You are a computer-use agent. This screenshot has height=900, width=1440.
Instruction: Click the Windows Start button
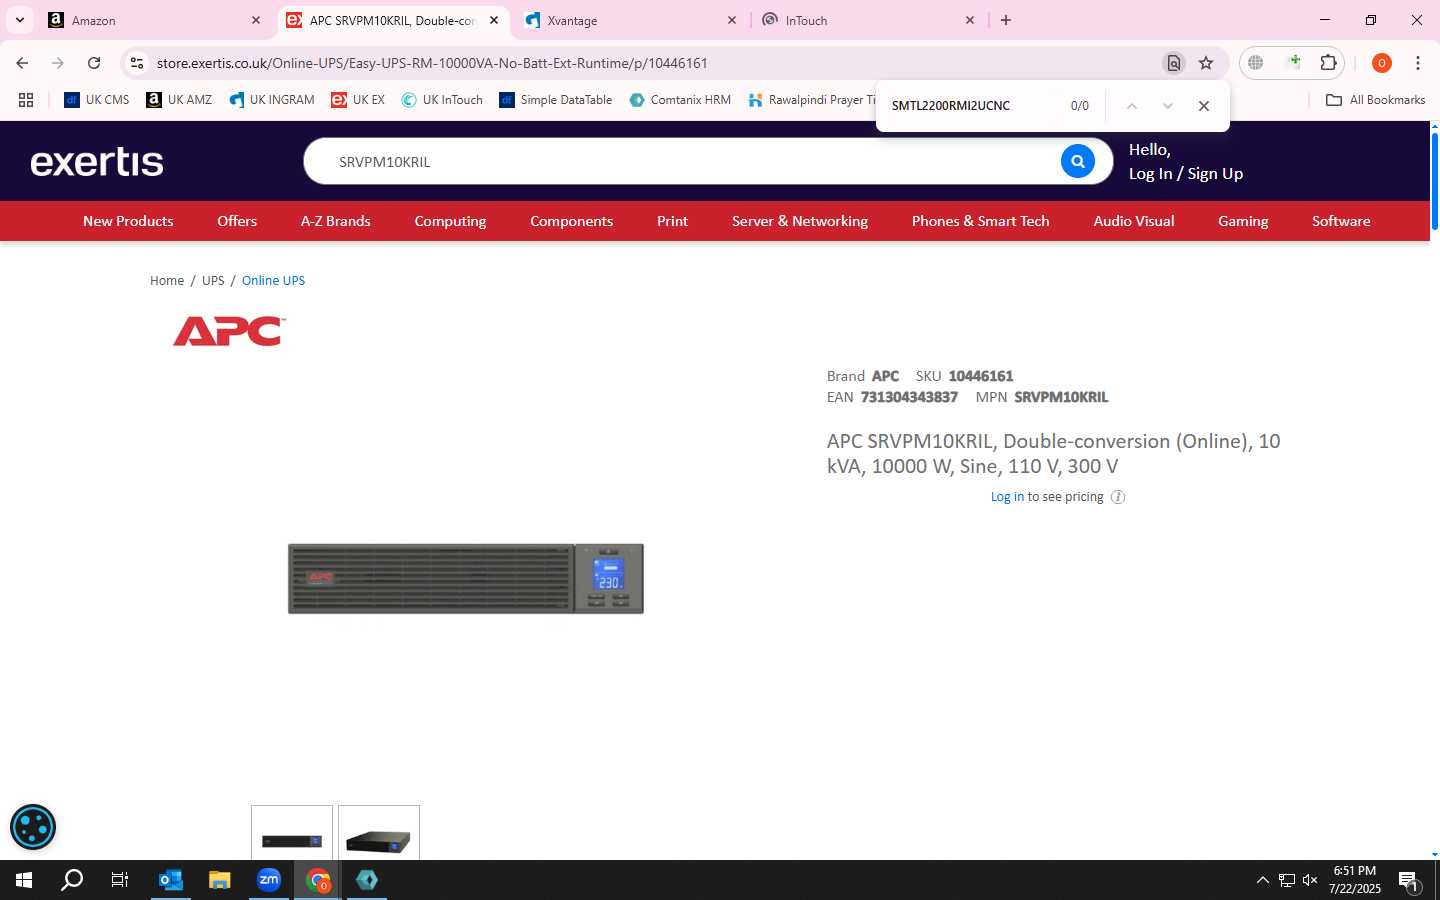(x=24, y=880)
